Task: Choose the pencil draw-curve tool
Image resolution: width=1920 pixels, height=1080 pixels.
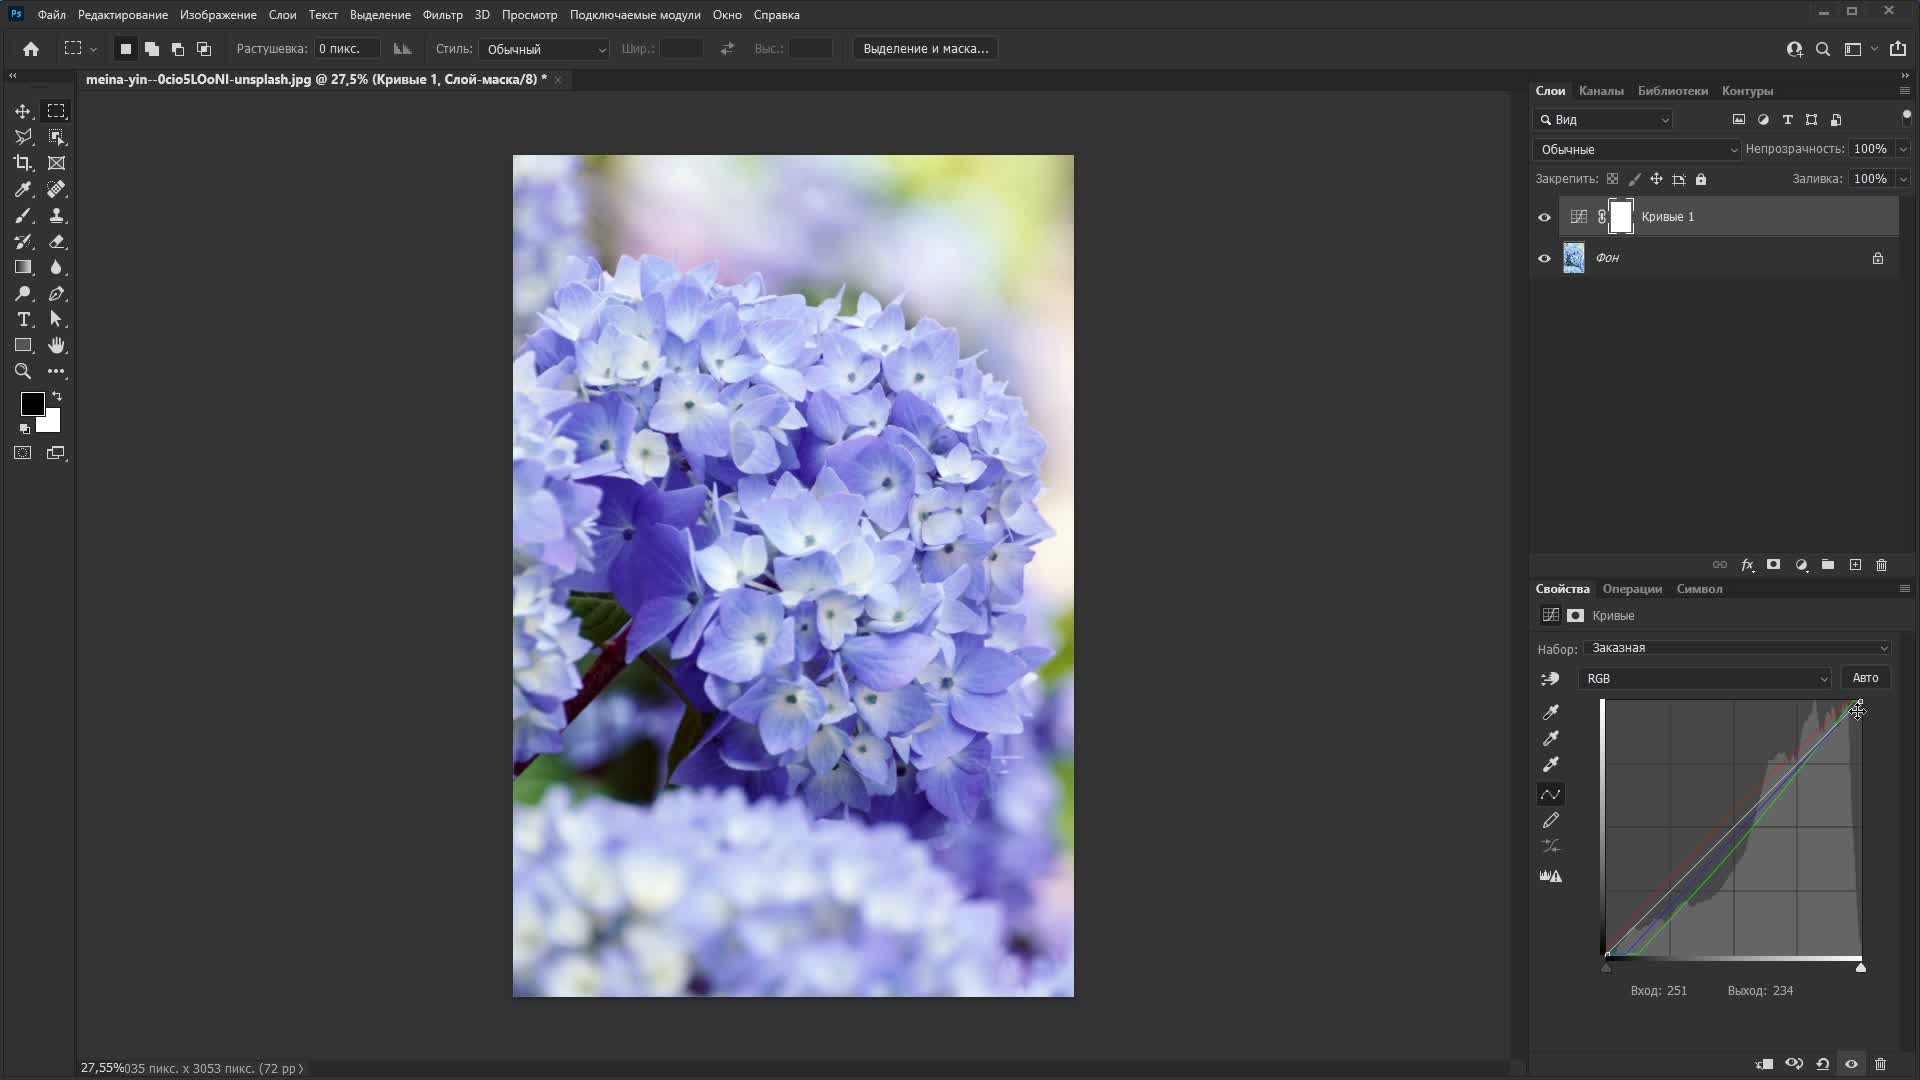Action: click(x=1551, y=820)
